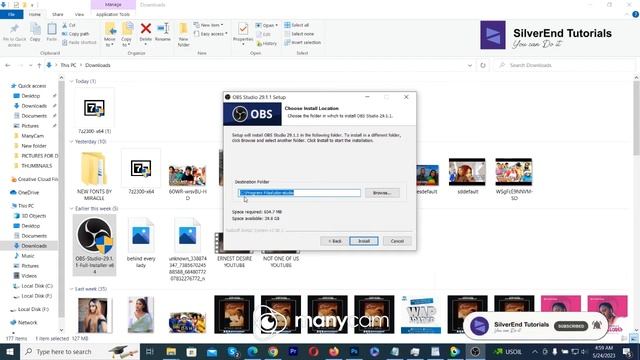
Task: Open Photoshop from taskbar
Action: (x=354, y=351)
